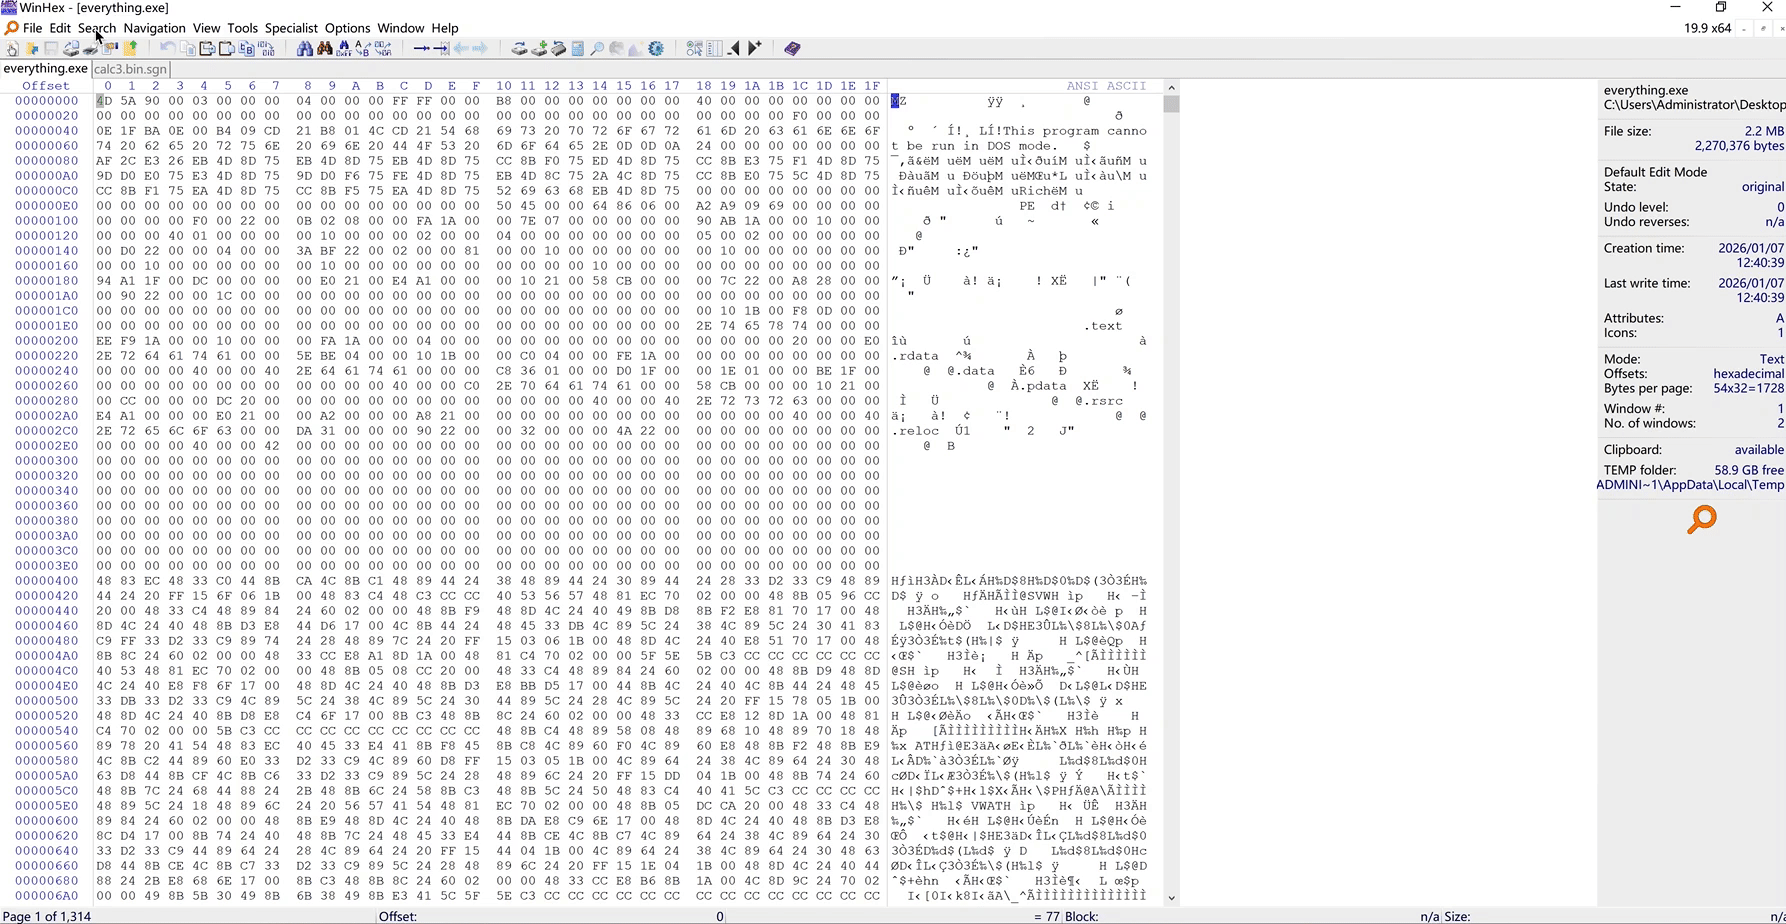The height and width of the screenshot is (924, 1786).
Task: Click the New file icon
Action: click(12, 48)
